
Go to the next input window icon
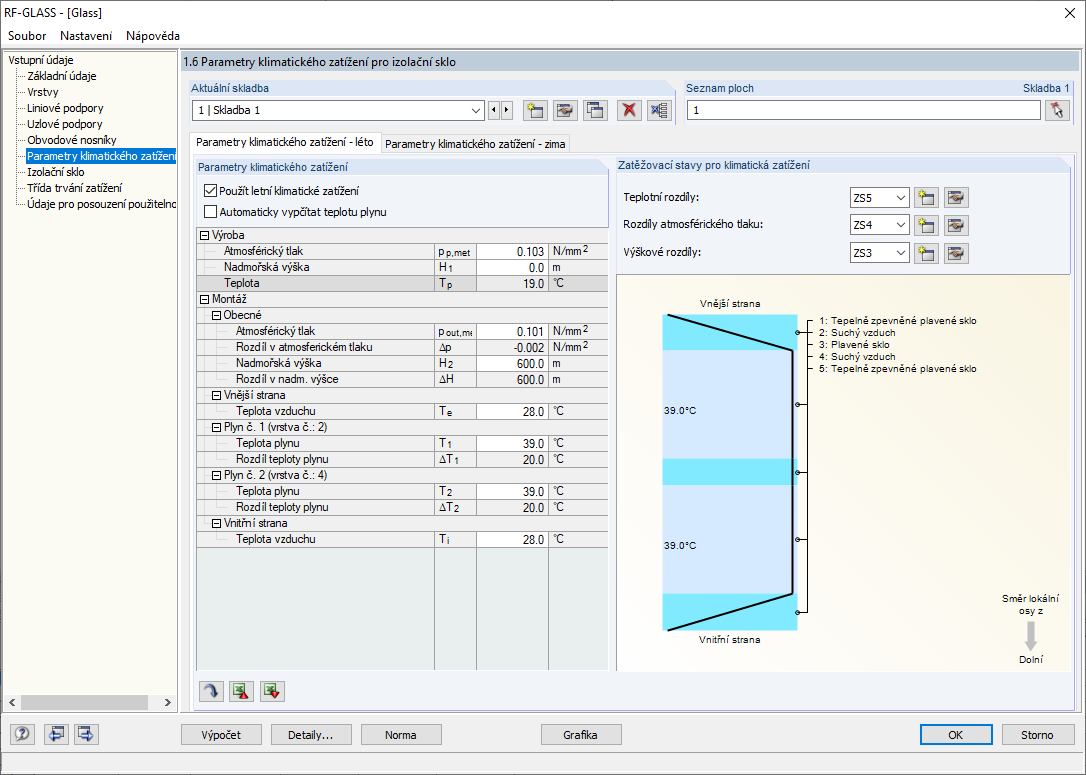point(87,734)
